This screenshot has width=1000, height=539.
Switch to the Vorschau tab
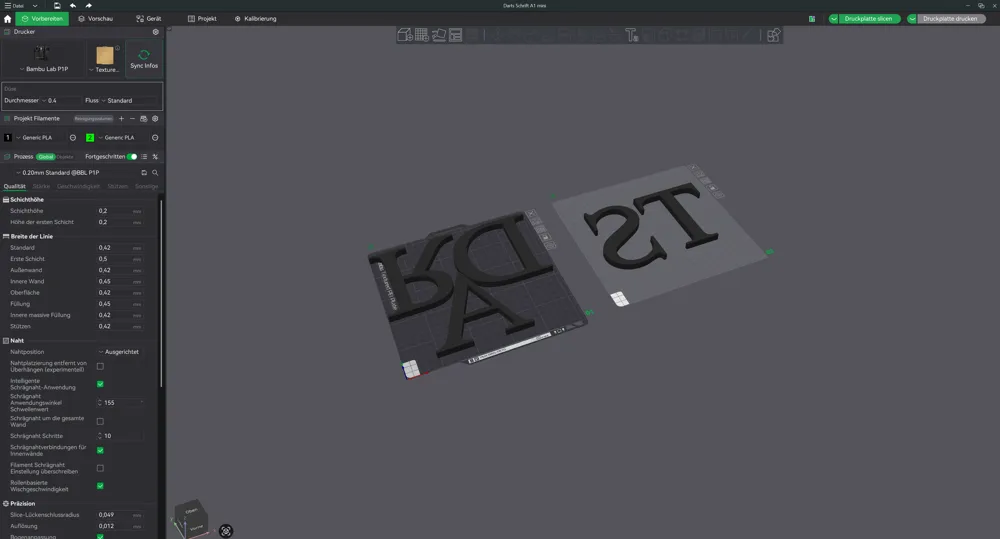[96, 19]
